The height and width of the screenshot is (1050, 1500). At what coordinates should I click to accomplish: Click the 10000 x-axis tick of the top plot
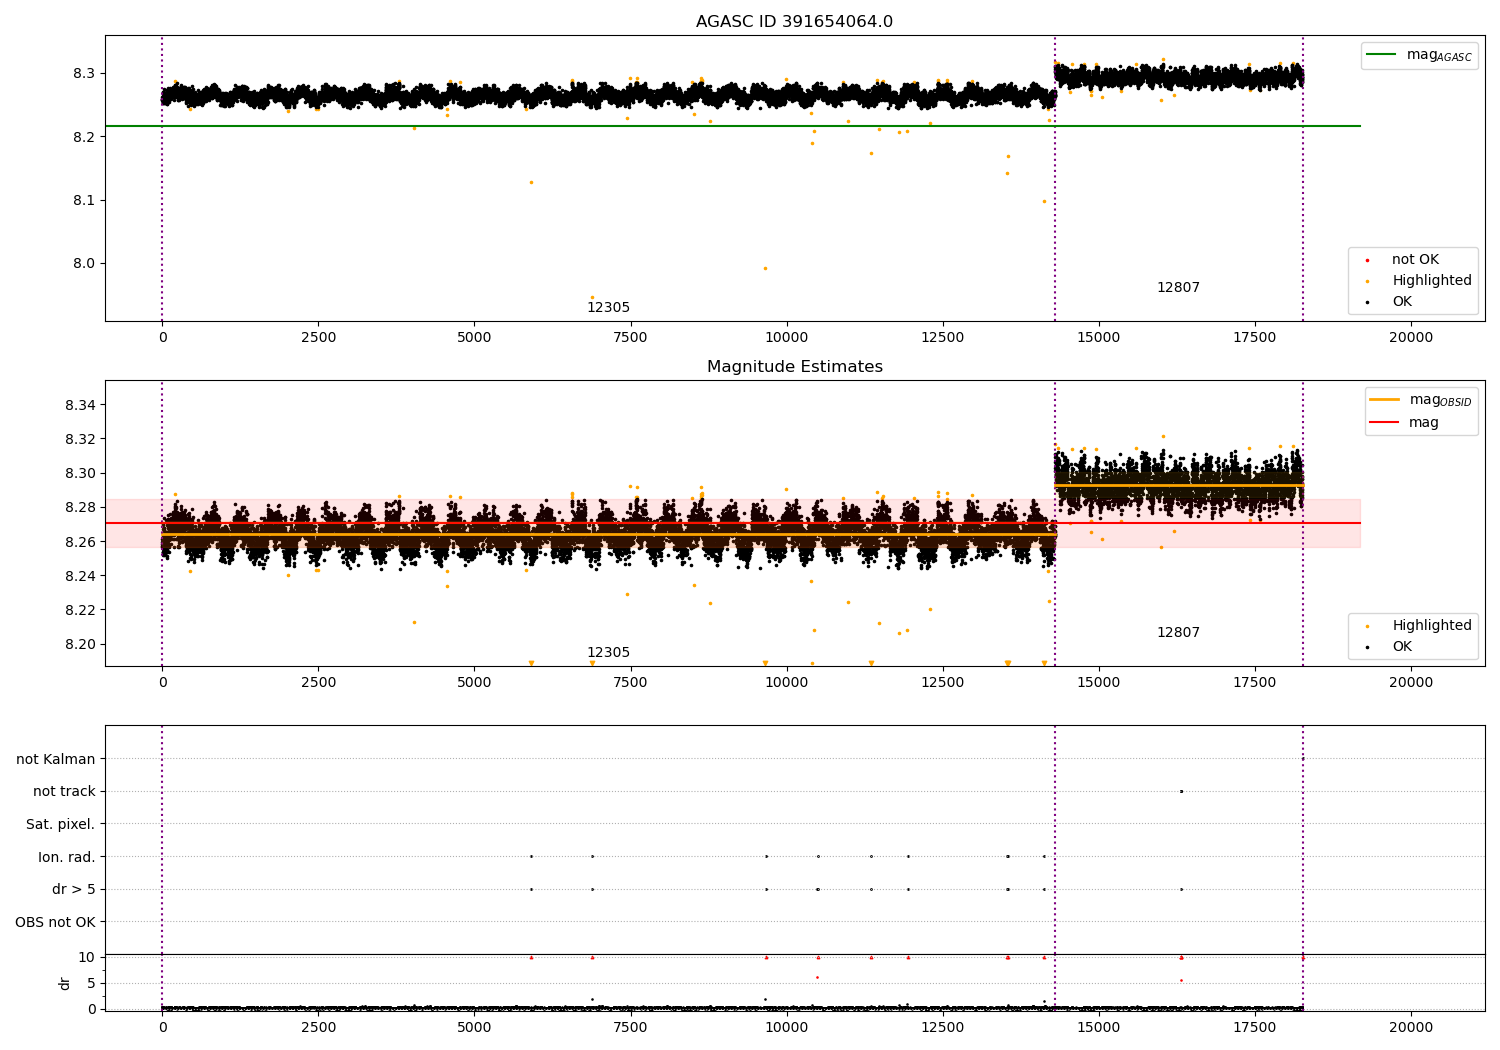(x=786, y=338)
